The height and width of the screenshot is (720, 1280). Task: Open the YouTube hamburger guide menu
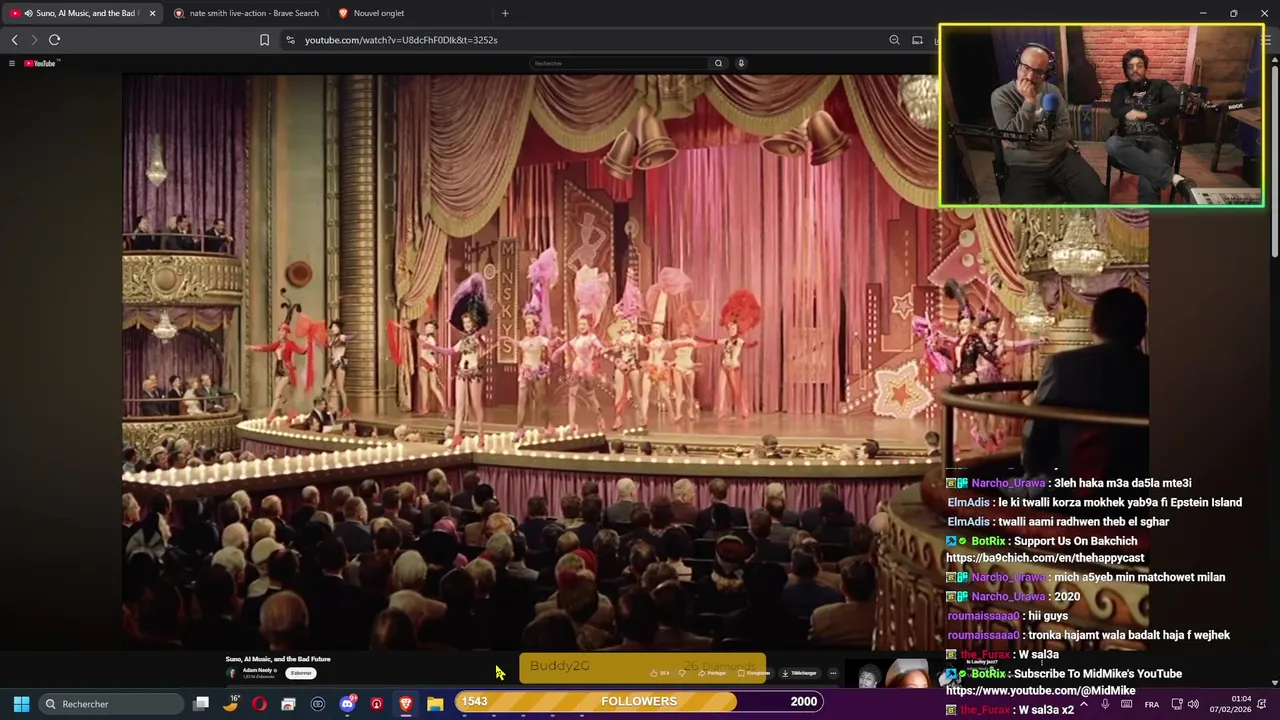pyautogui.click(x=12, y=63)
